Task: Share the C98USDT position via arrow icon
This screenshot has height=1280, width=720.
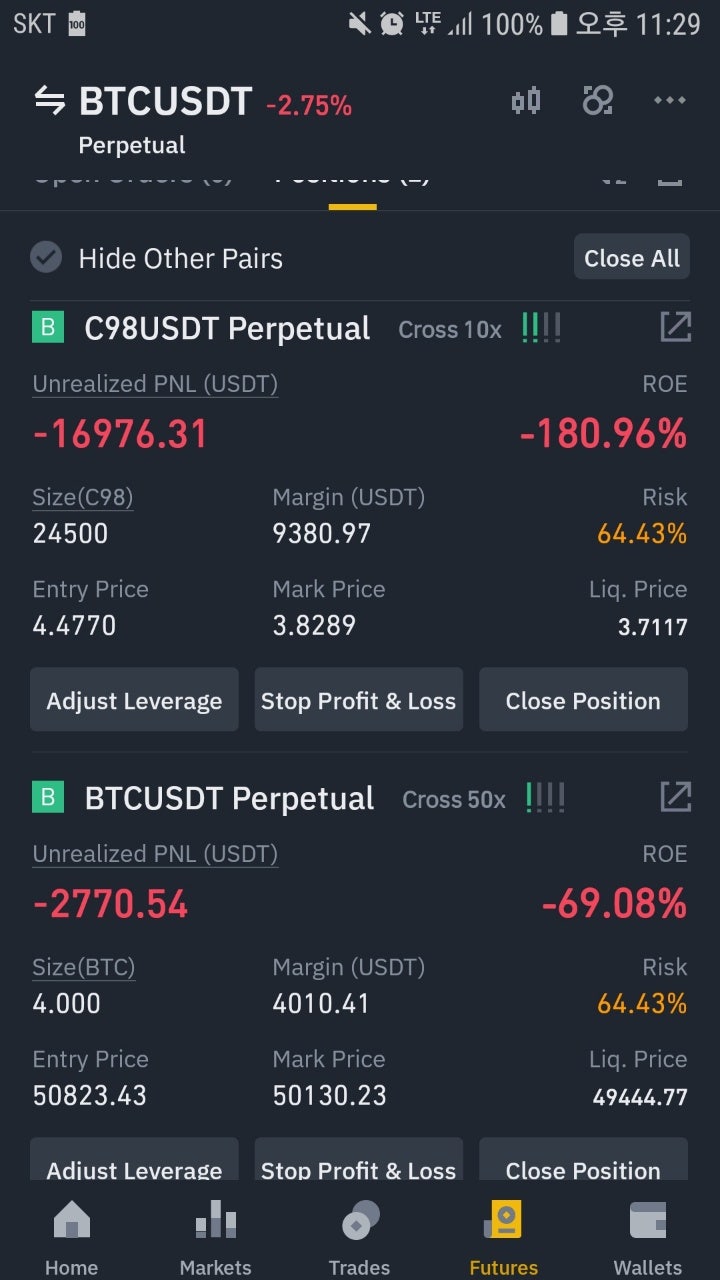Action: [675, 327]
